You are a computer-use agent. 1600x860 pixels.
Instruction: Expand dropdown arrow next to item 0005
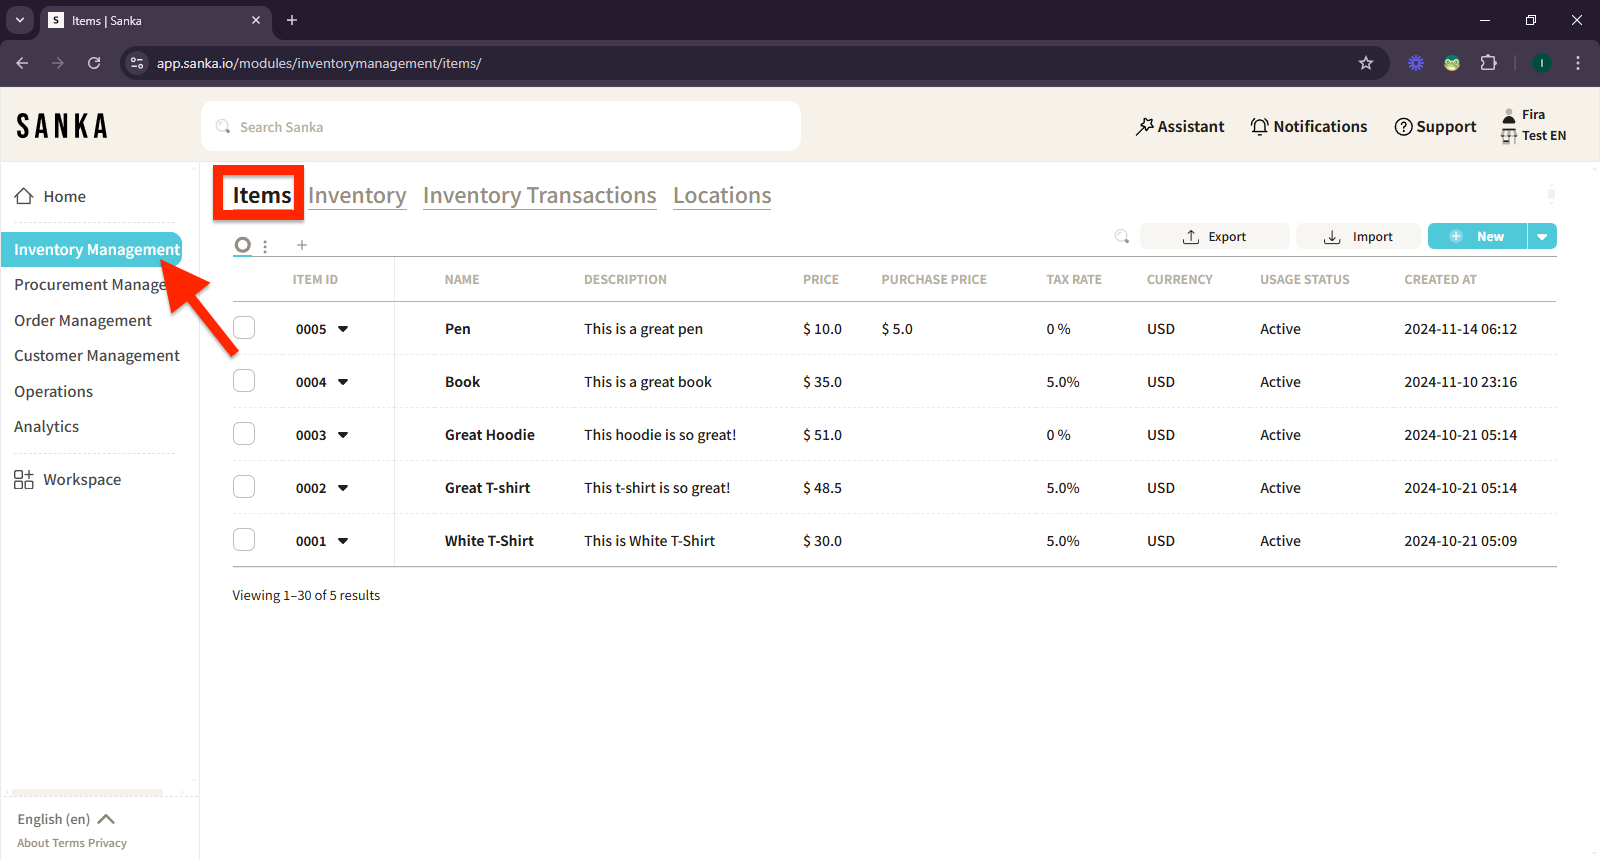click(x=343, y=329)
